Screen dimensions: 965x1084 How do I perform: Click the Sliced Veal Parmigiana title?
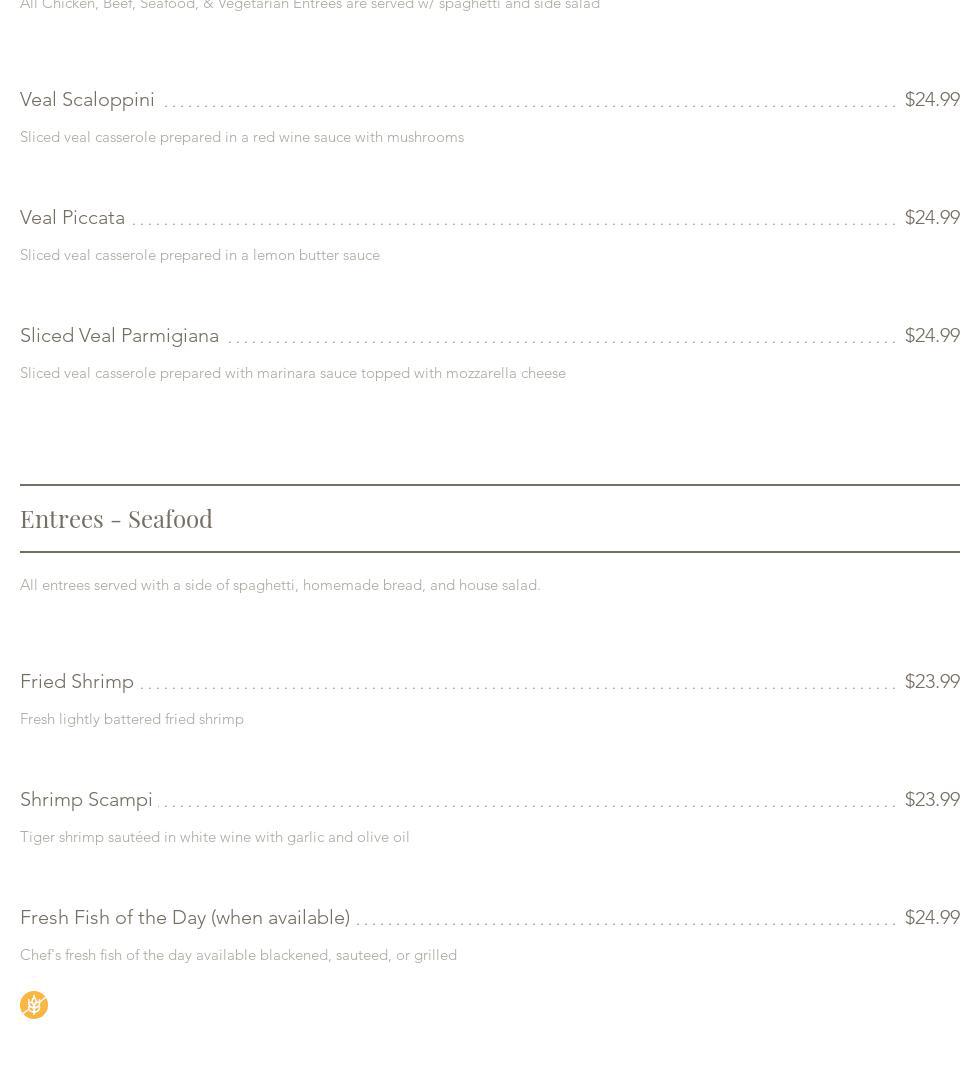point(119,336)
